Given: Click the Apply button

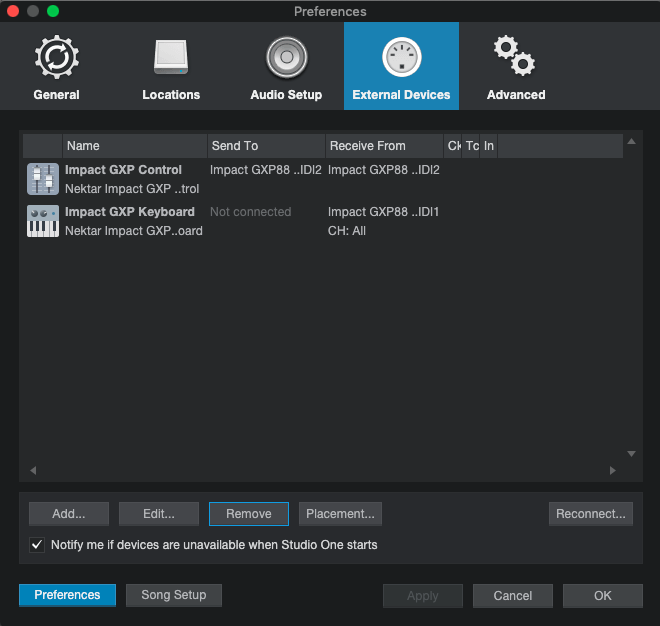Looking at the screenshot, I should pos(423,596).
